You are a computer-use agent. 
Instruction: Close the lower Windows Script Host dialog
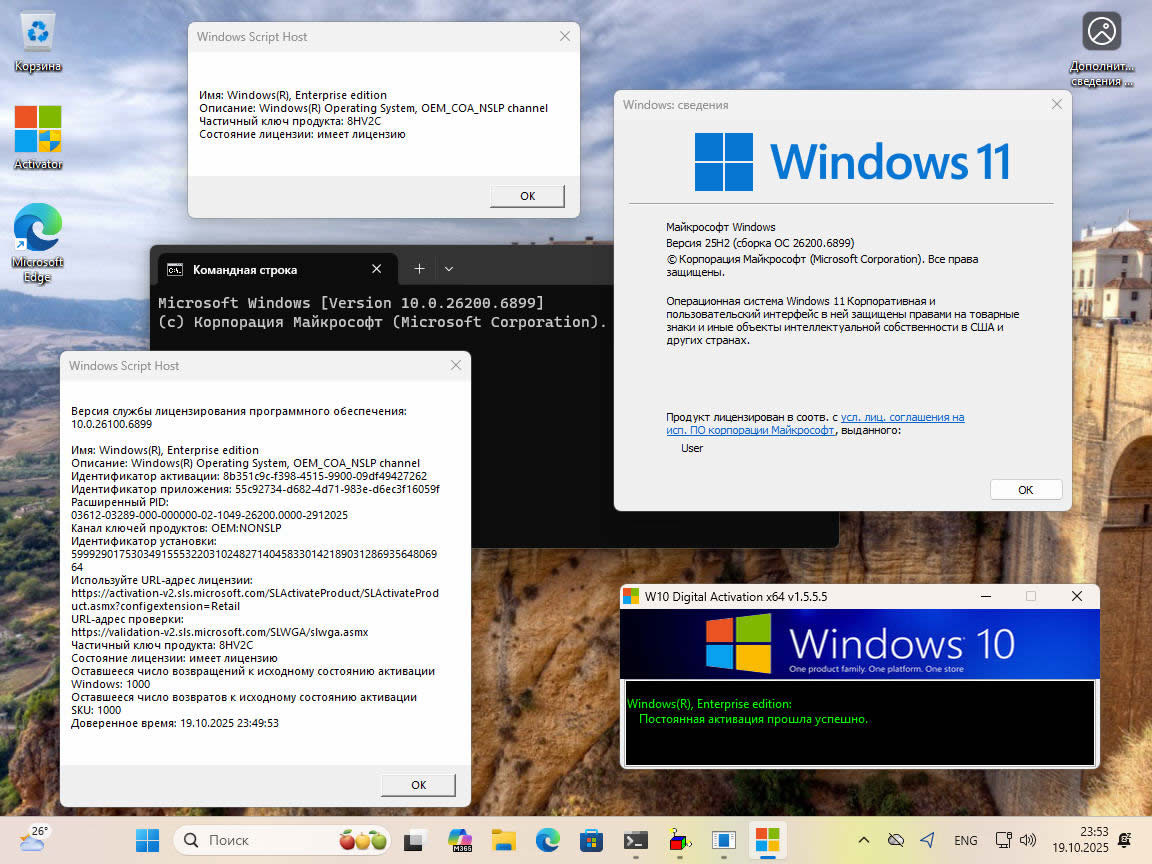[x=456, y=365]
